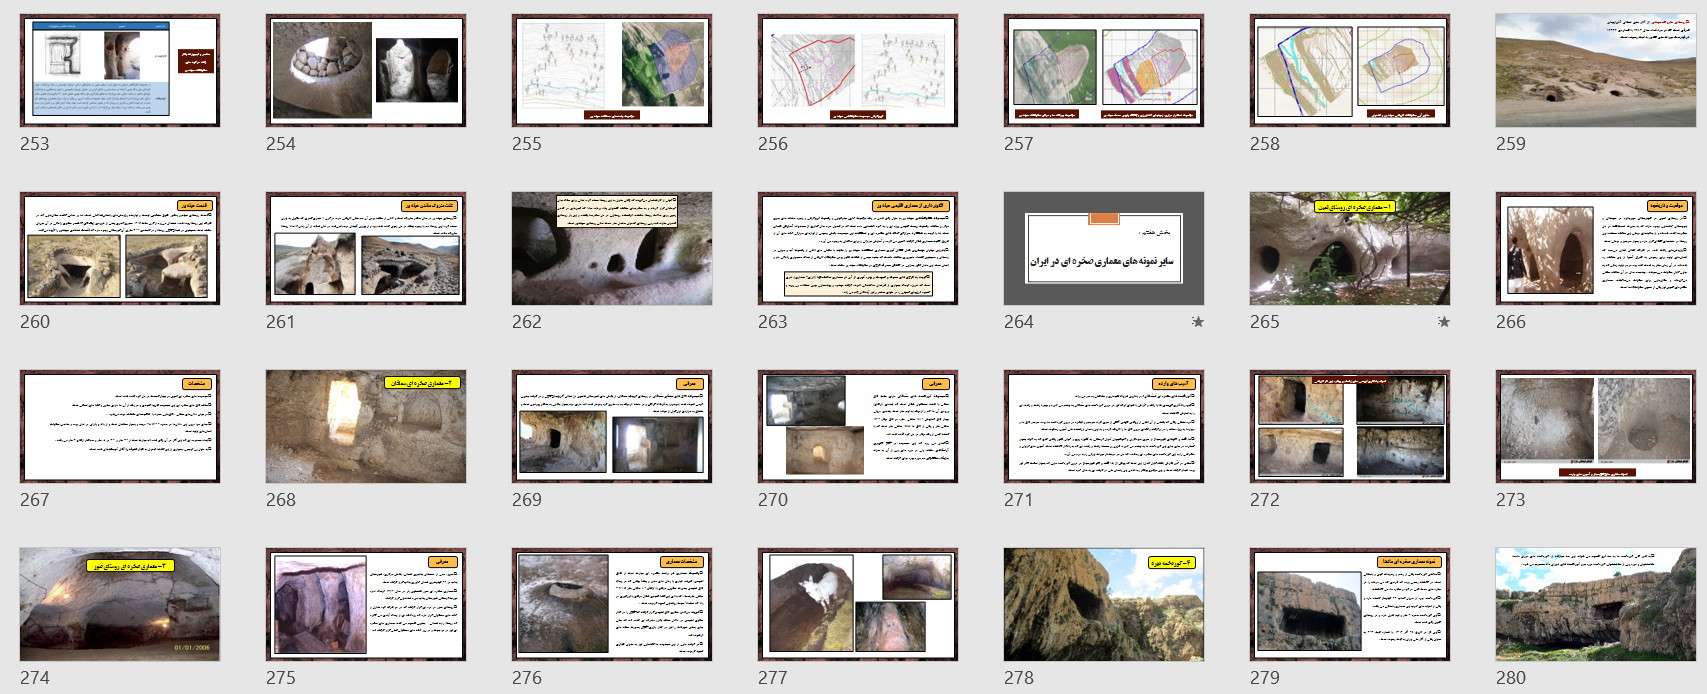The height and width of the screenshot is (694, 1707).
Task: Select slide 274 dated cave interior photo
Action: click(x=120, y=604)
